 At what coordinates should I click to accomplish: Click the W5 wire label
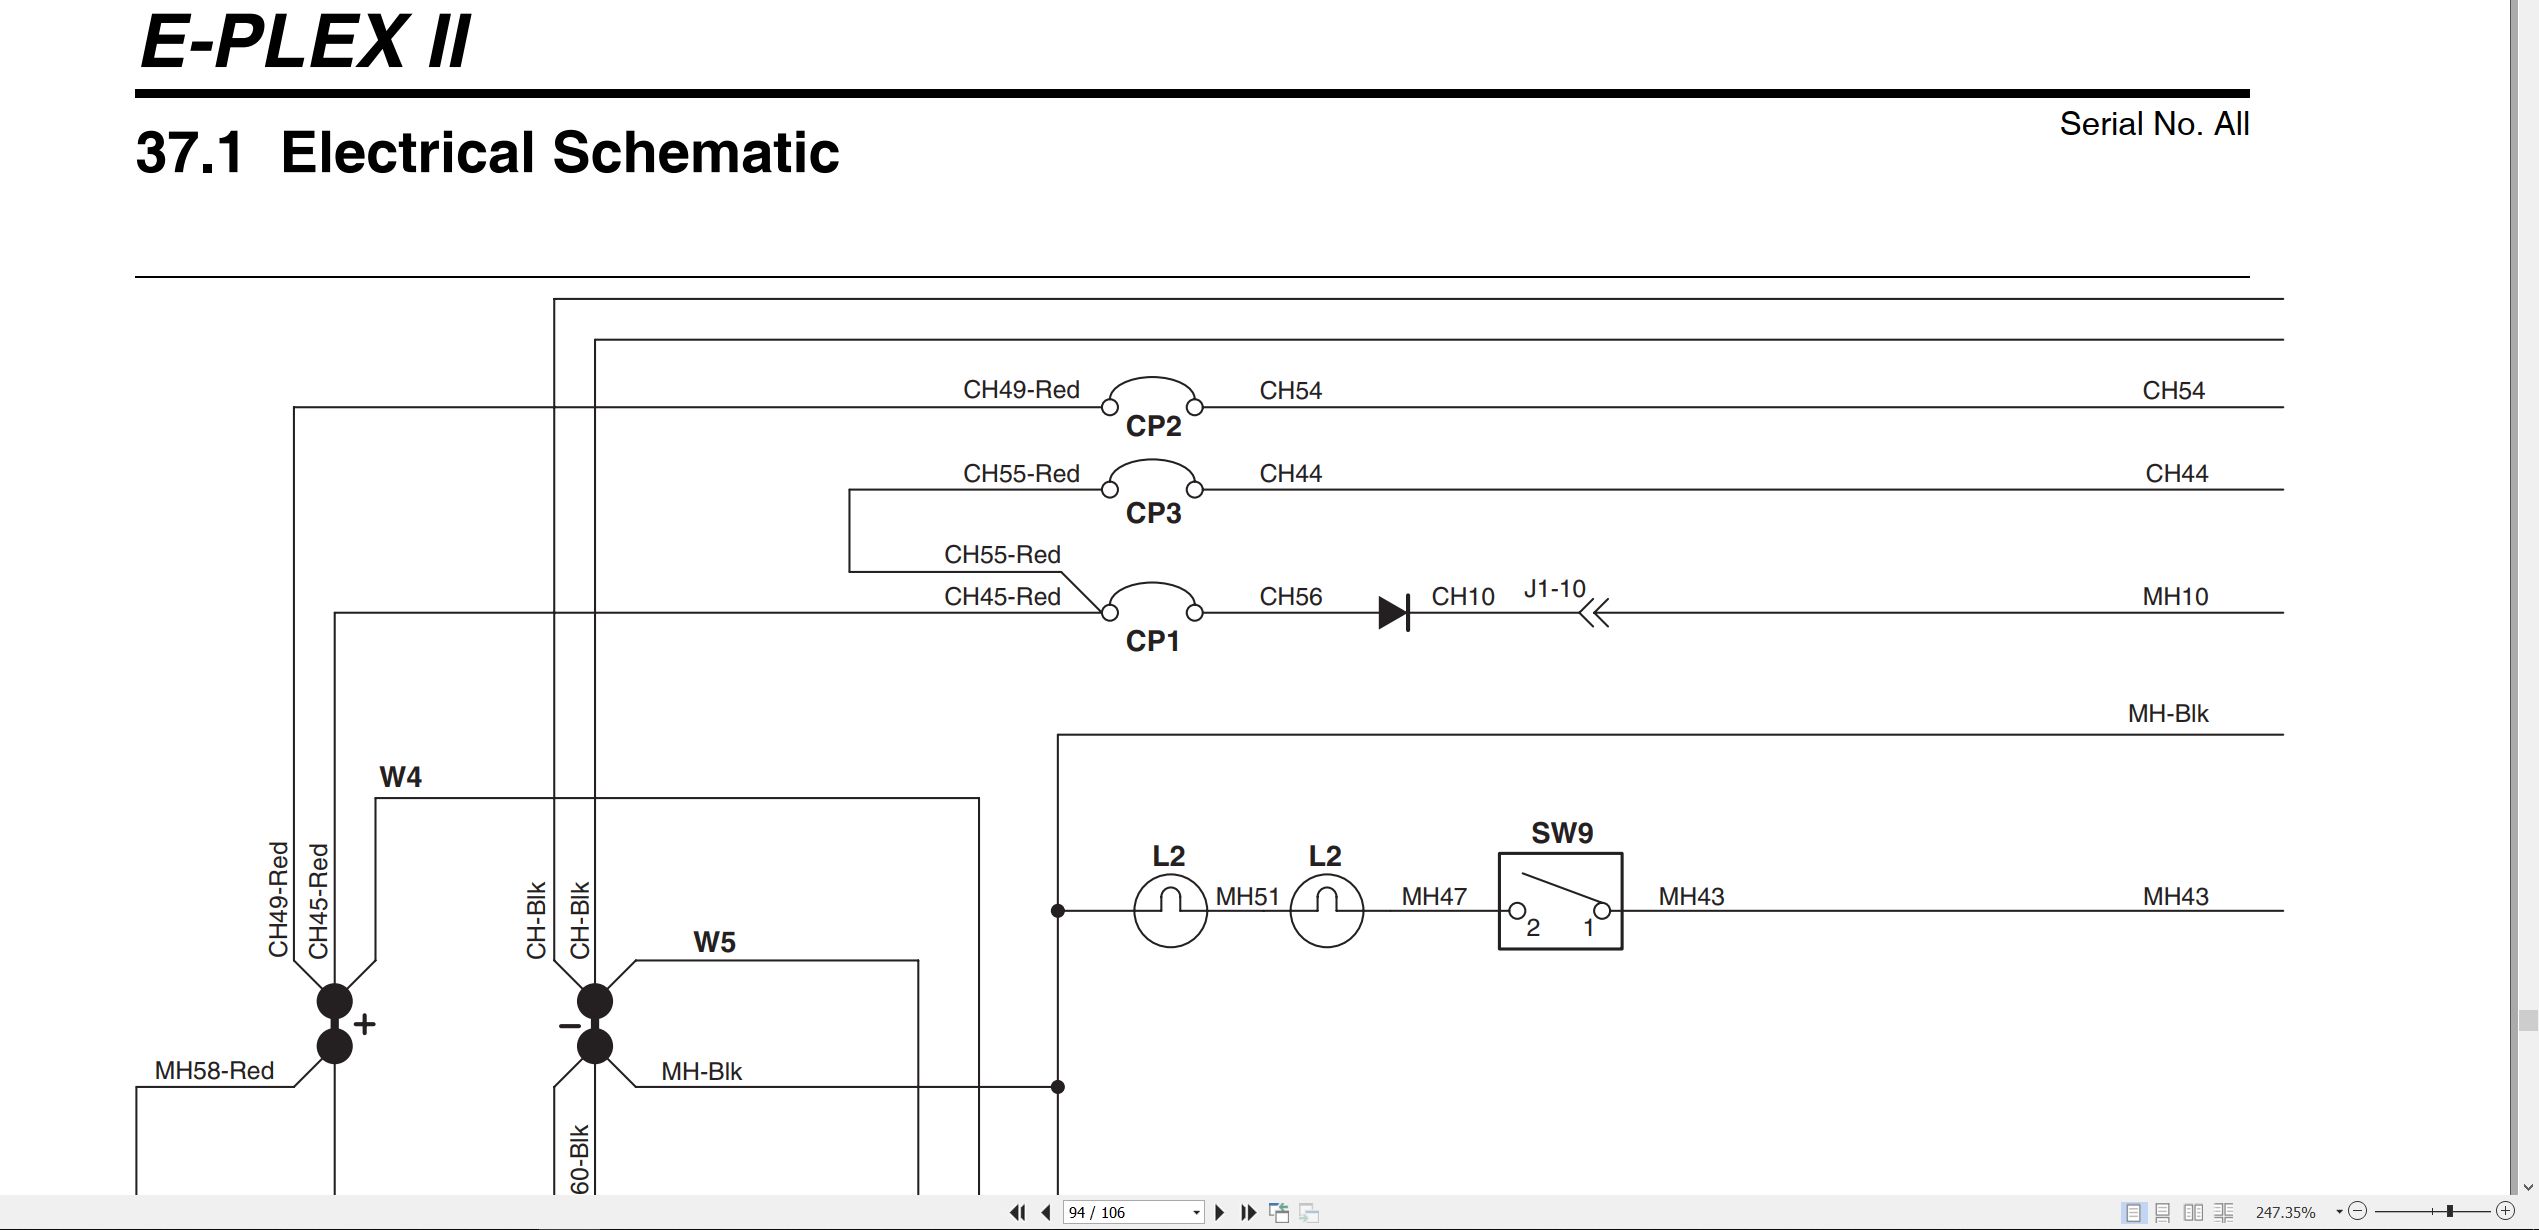coord(714,942)
